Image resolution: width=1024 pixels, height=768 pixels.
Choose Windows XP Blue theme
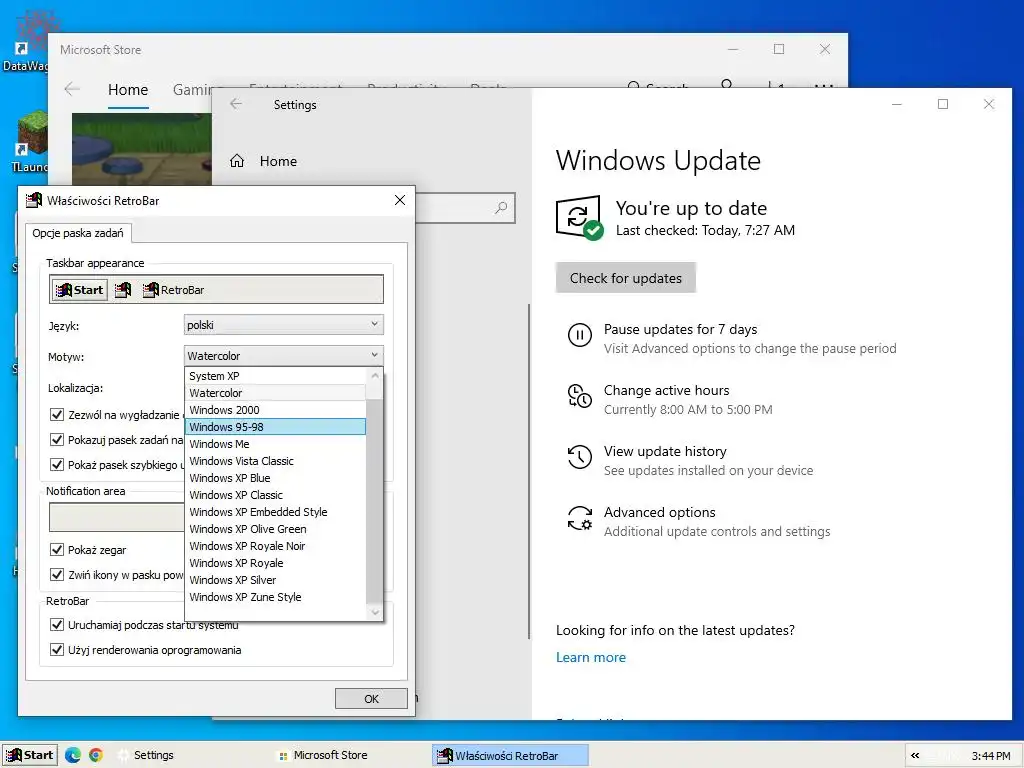point(275,477)
